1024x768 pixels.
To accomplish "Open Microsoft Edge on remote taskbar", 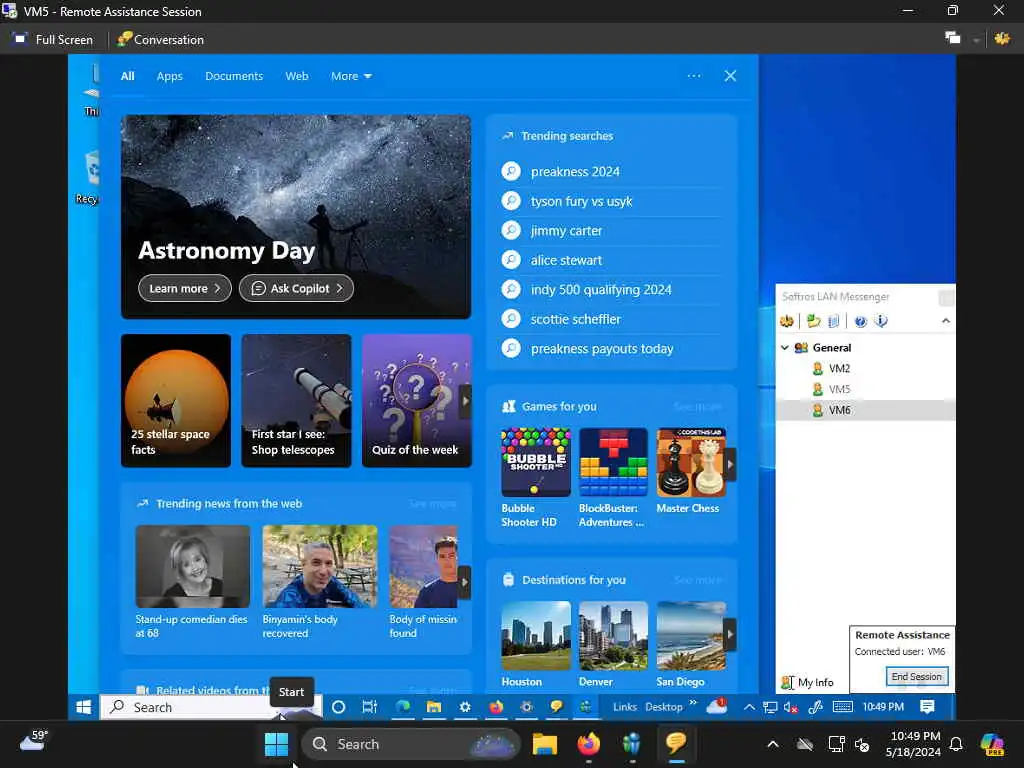I will click(x=402, y=707).
